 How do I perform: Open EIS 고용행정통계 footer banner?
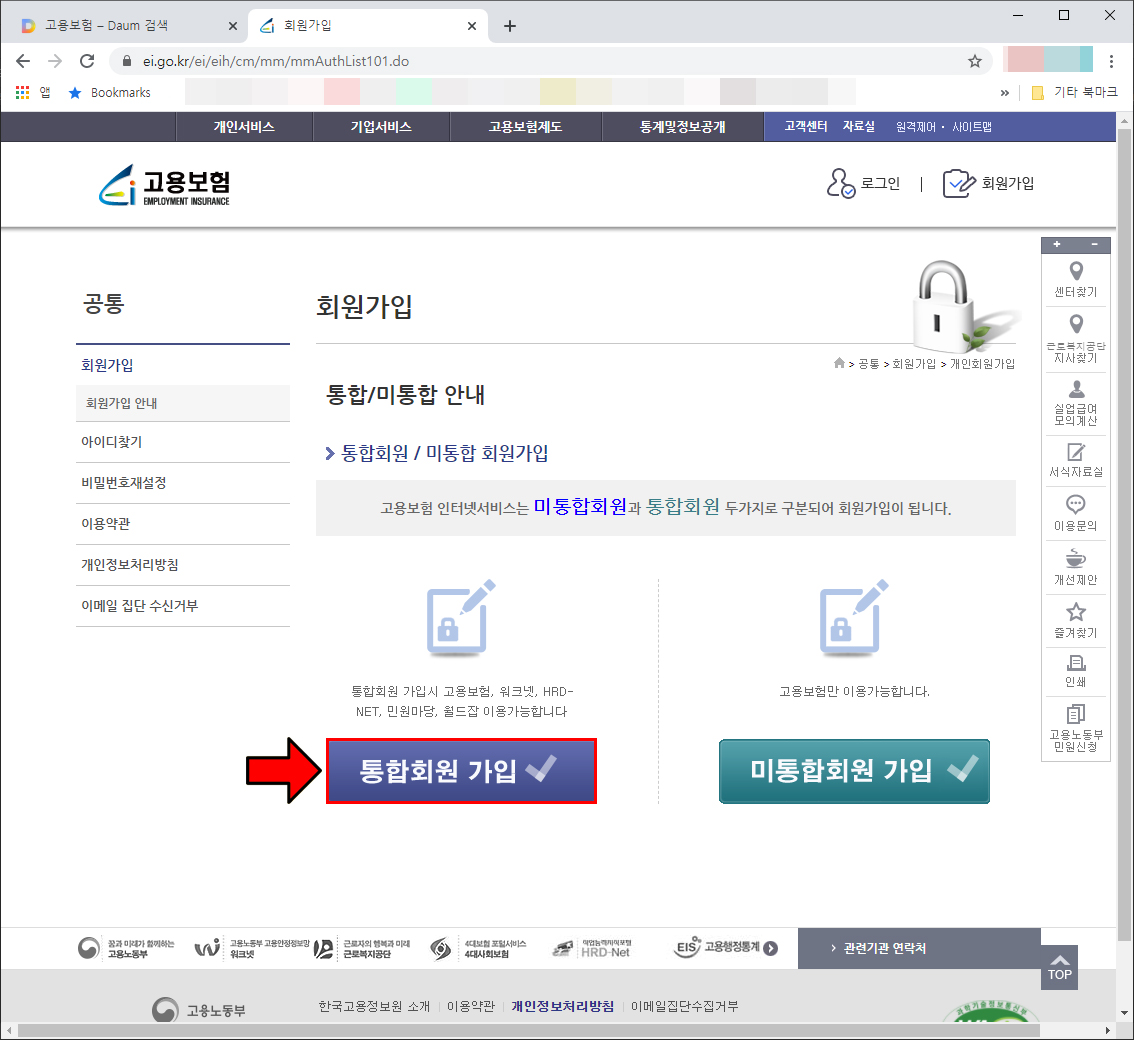click(725, 947)
